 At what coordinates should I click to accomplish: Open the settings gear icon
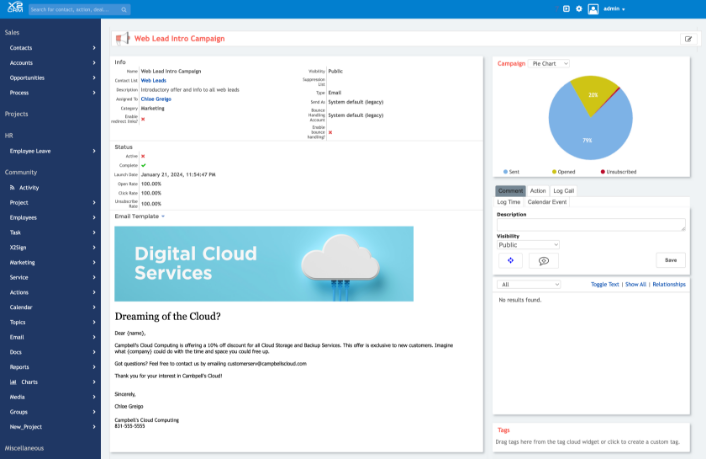pos(579,9)
